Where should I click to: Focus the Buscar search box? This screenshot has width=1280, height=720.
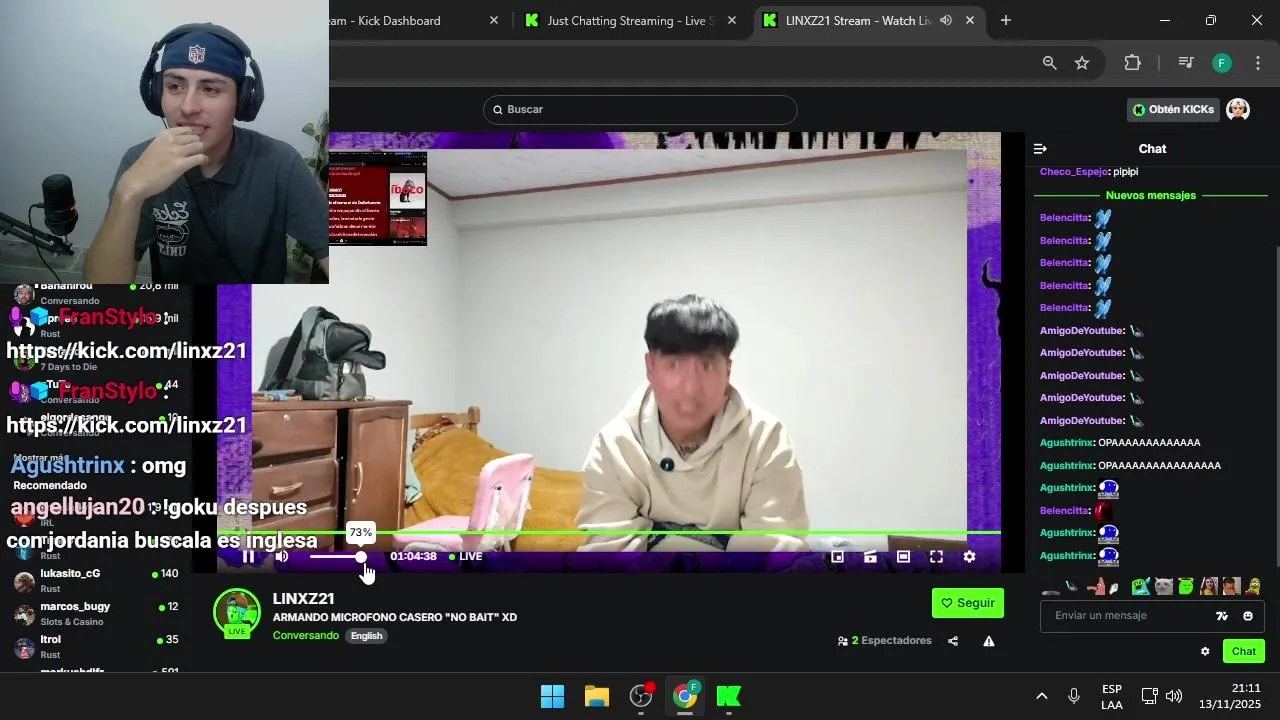tap(640, 110)
